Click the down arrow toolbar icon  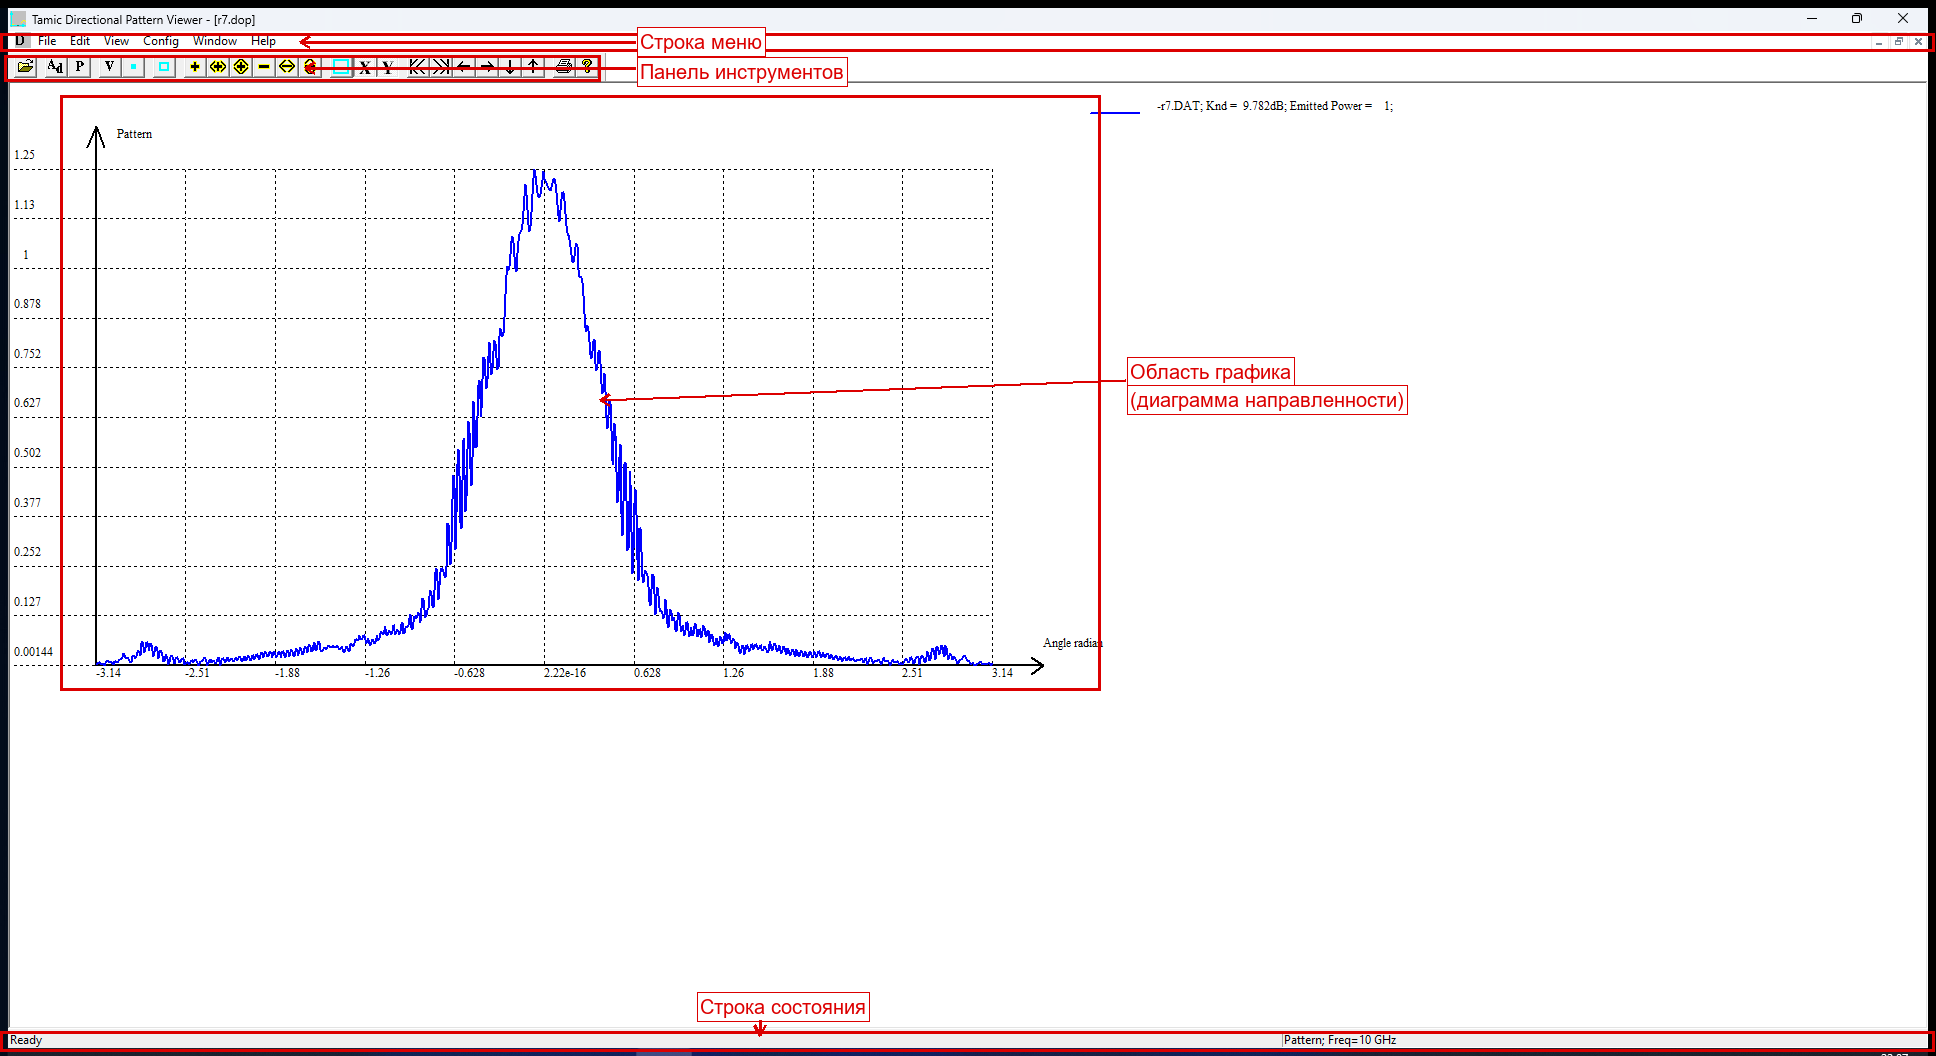511,67
